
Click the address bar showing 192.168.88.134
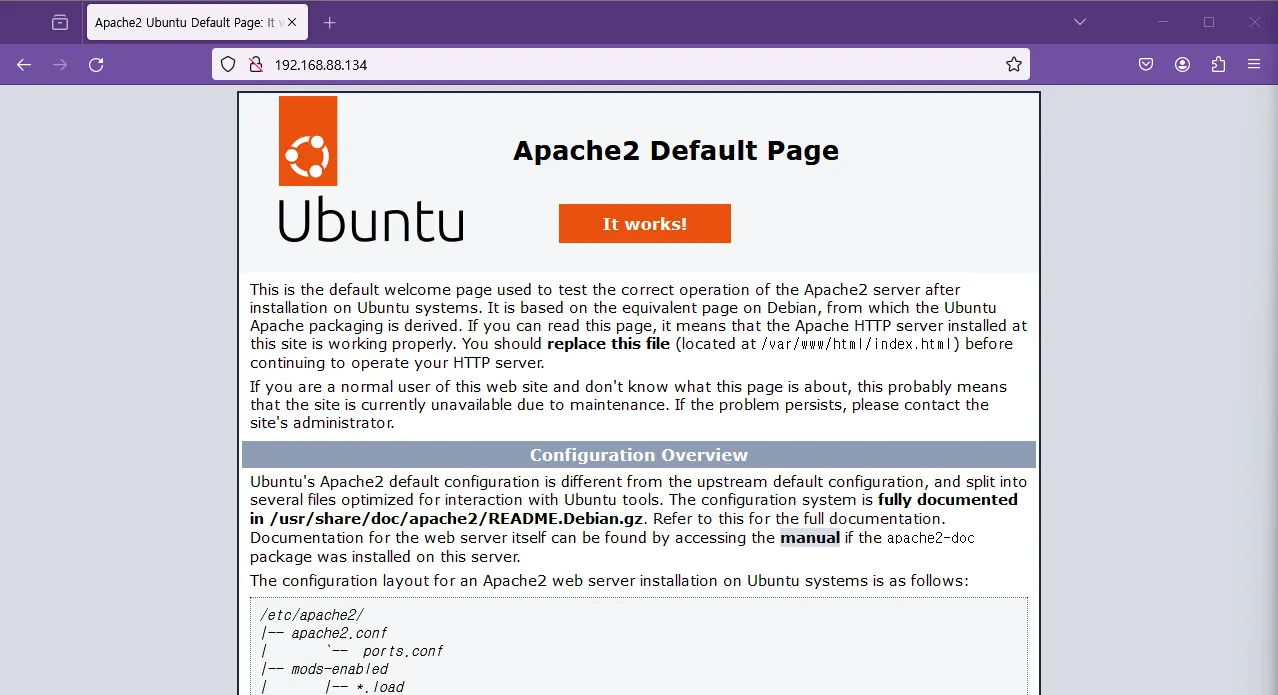621,64
